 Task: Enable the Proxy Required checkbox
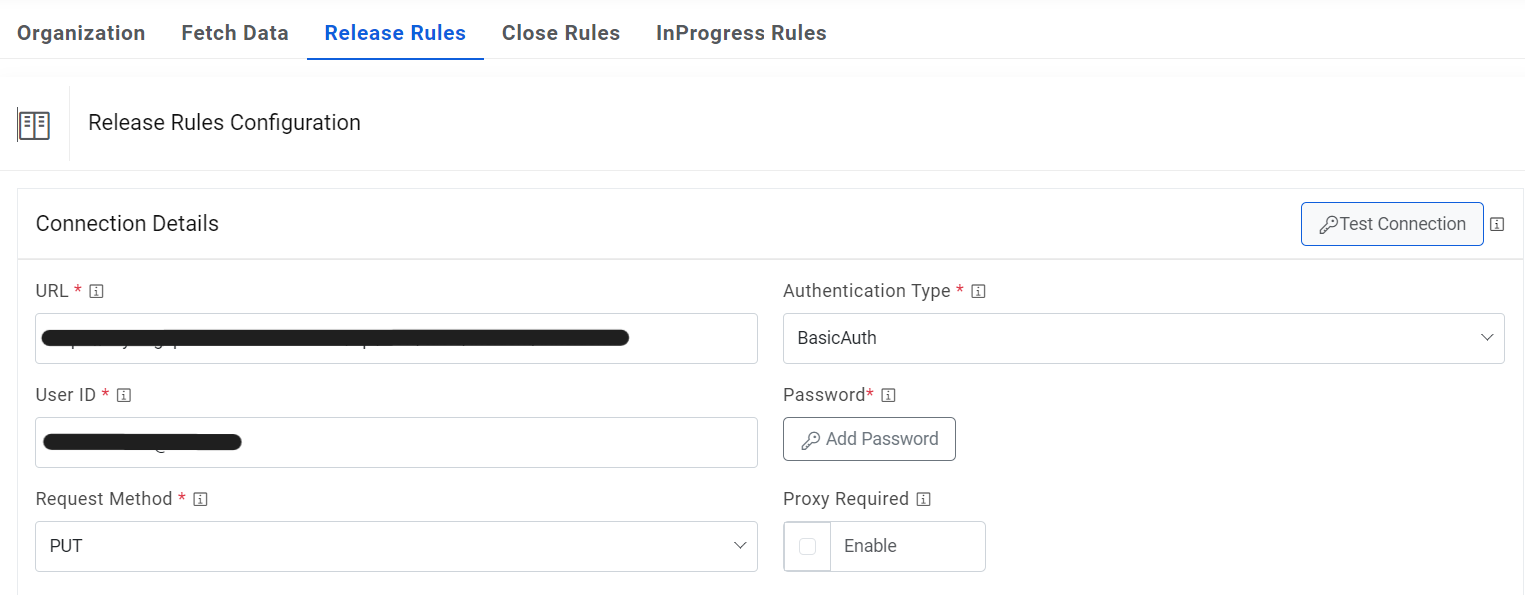(808, 546)
